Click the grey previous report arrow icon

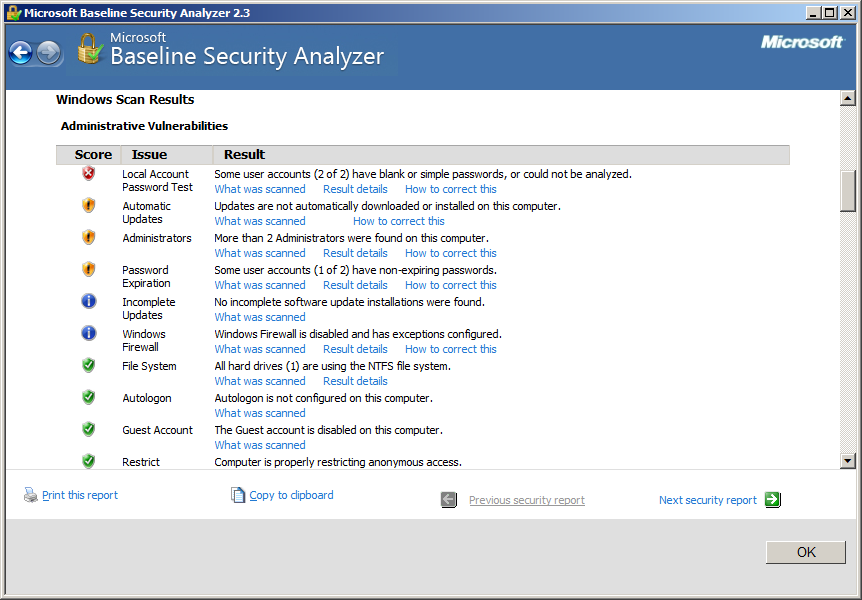coord(449,500)
